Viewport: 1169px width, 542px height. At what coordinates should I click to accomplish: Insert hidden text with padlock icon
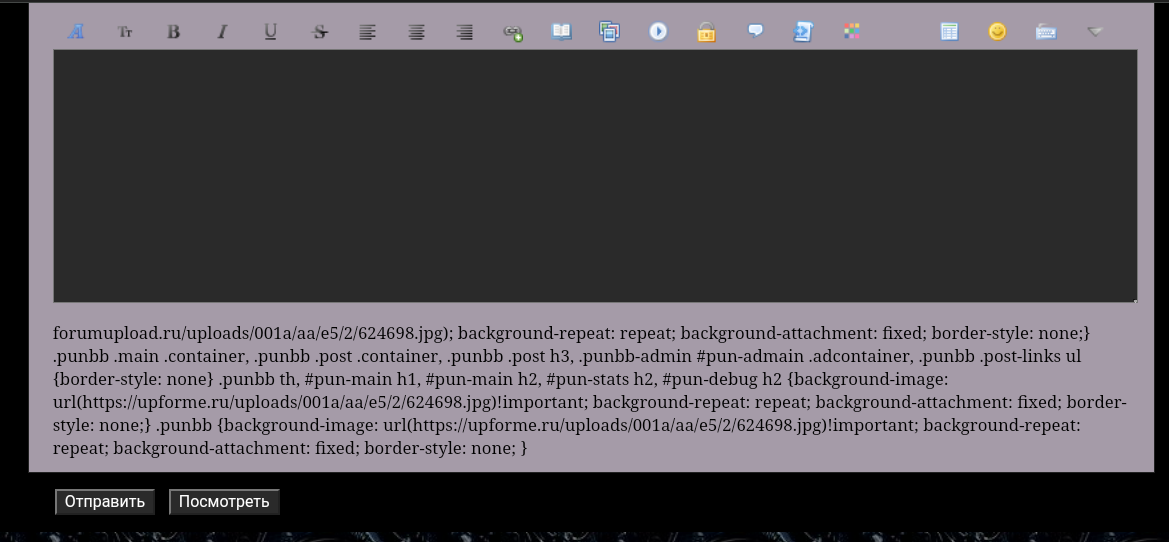(706, 31)
